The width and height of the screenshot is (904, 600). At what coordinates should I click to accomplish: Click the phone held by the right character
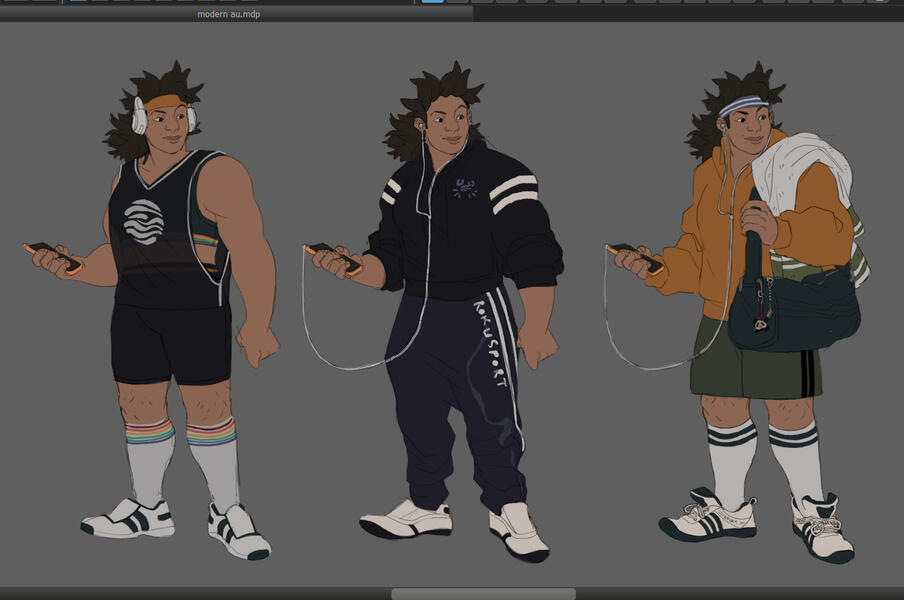pyautogui.click(x=637, y=256)
